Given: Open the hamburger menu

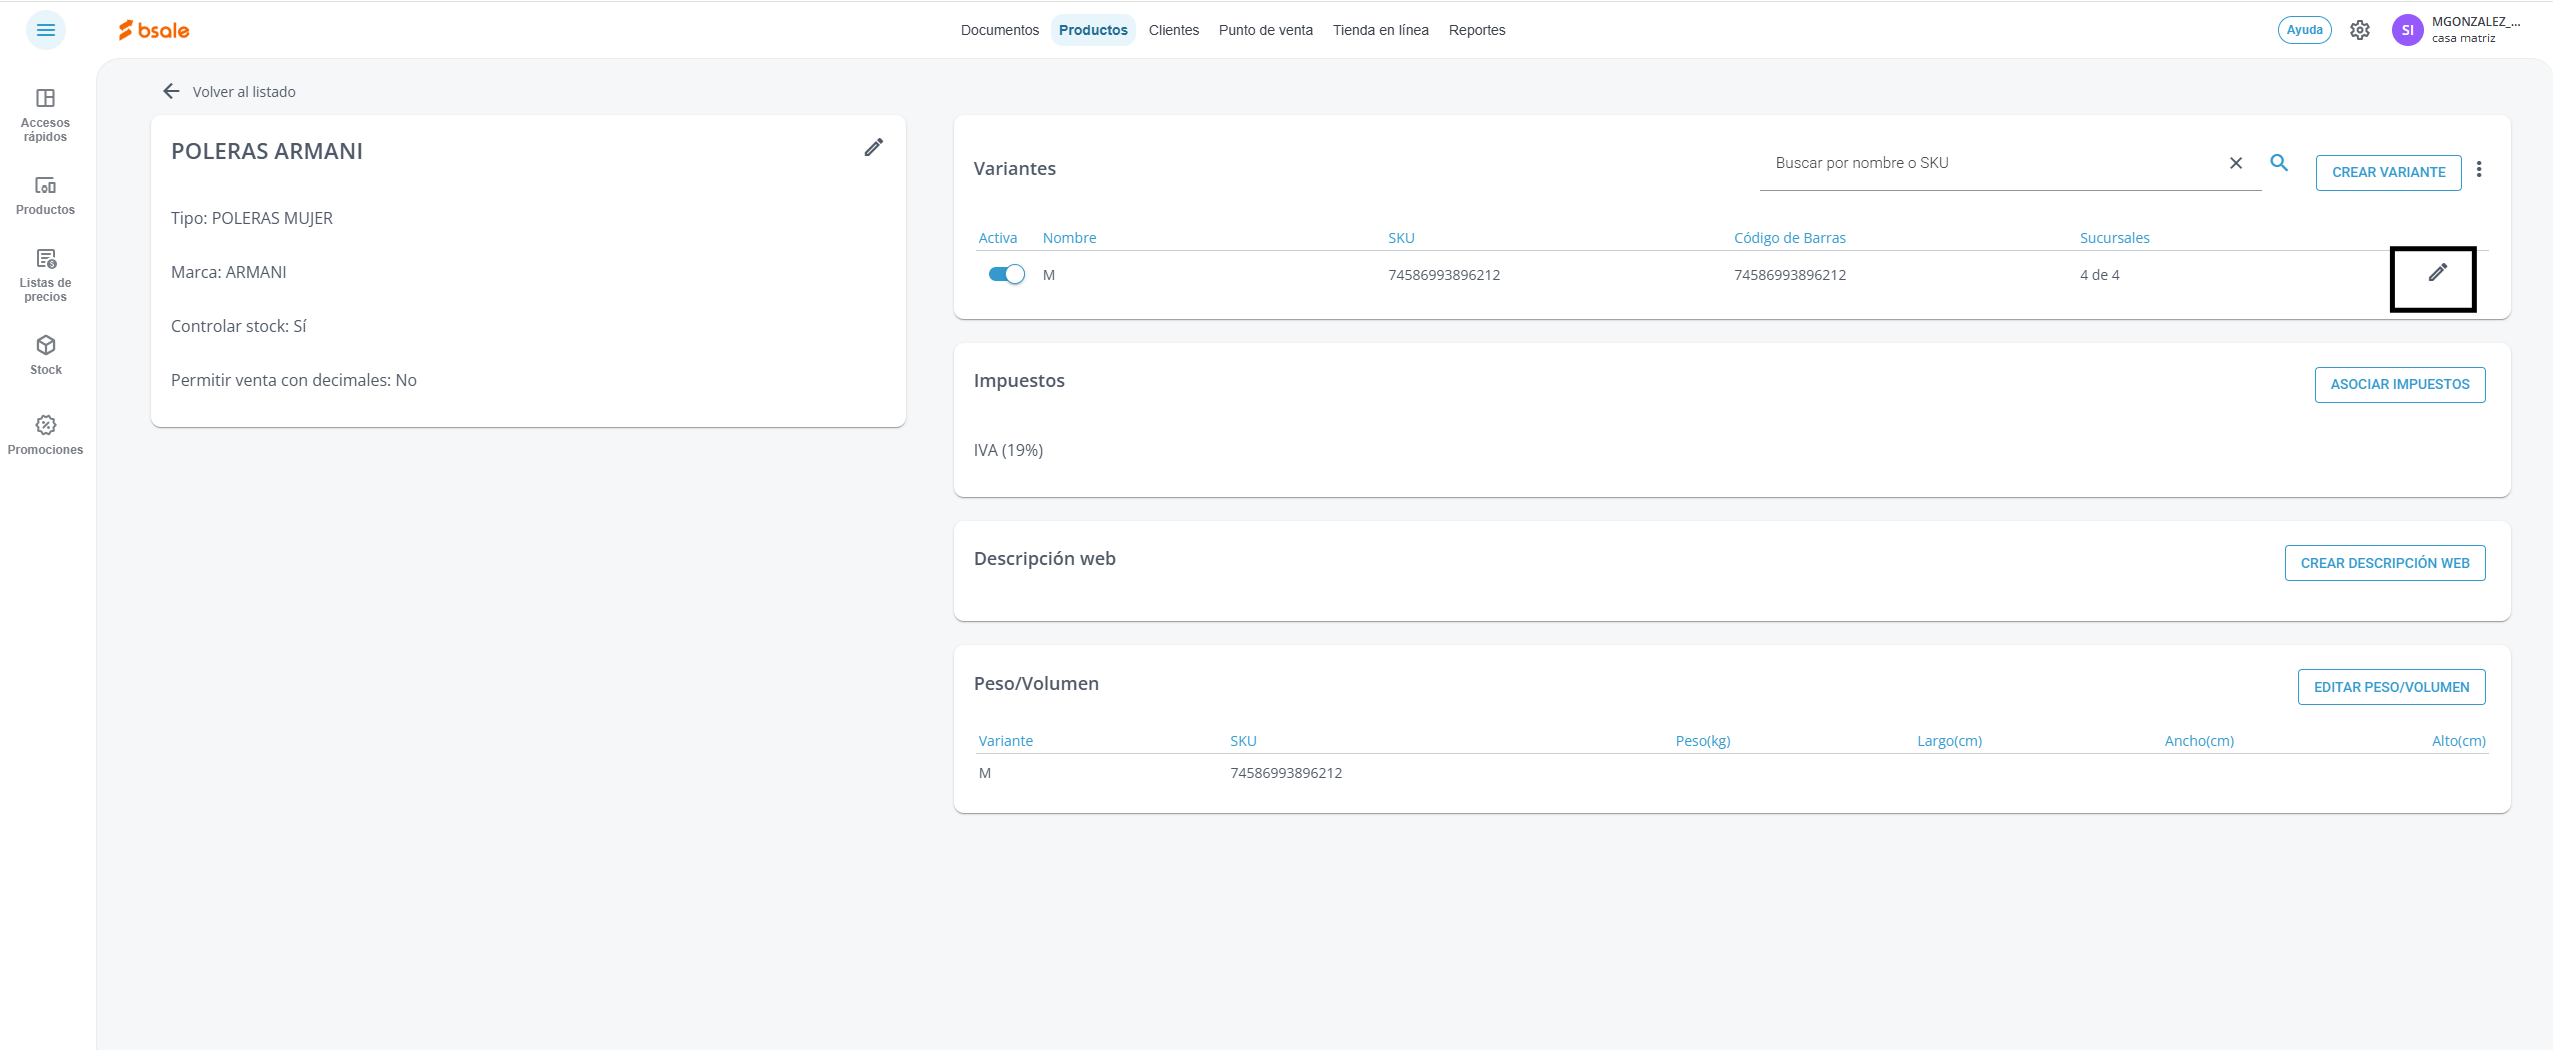Looking at the screenshot, I should click(45, 30).
